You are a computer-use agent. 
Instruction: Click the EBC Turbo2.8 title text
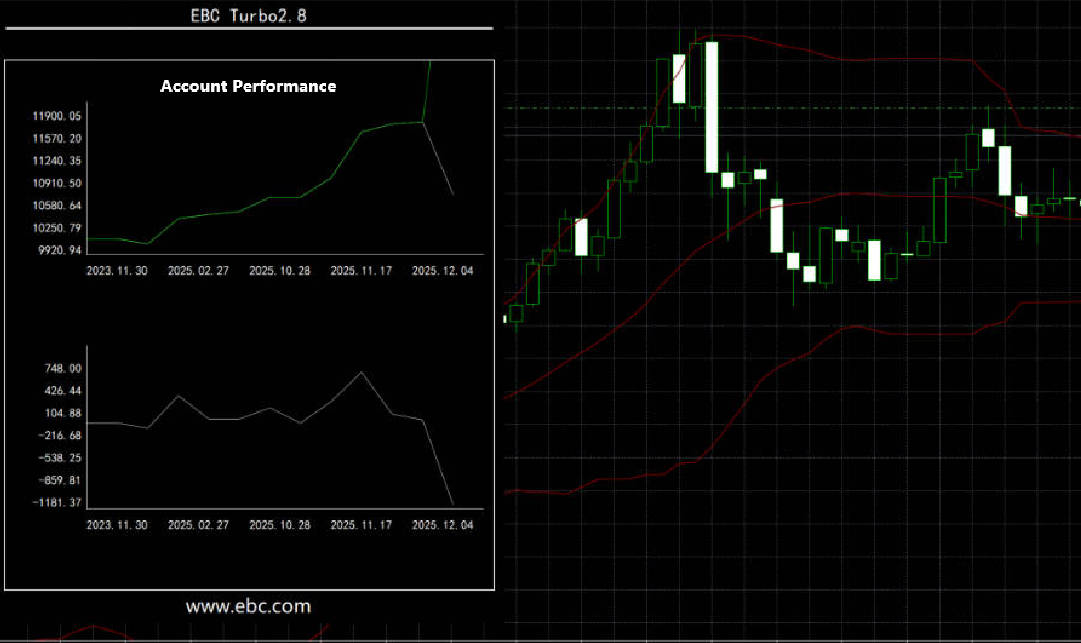[248, 15]
